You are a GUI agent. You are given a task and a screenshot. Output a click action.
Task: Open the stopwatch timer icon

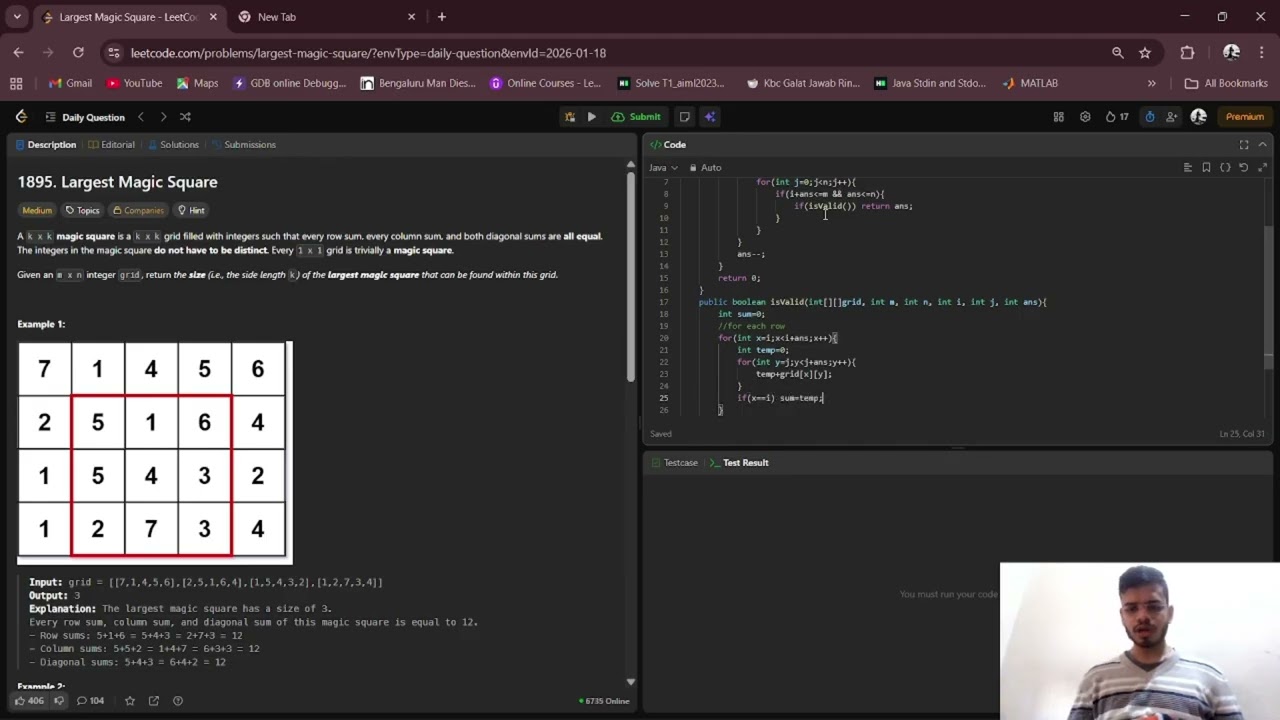point(1150,117)
